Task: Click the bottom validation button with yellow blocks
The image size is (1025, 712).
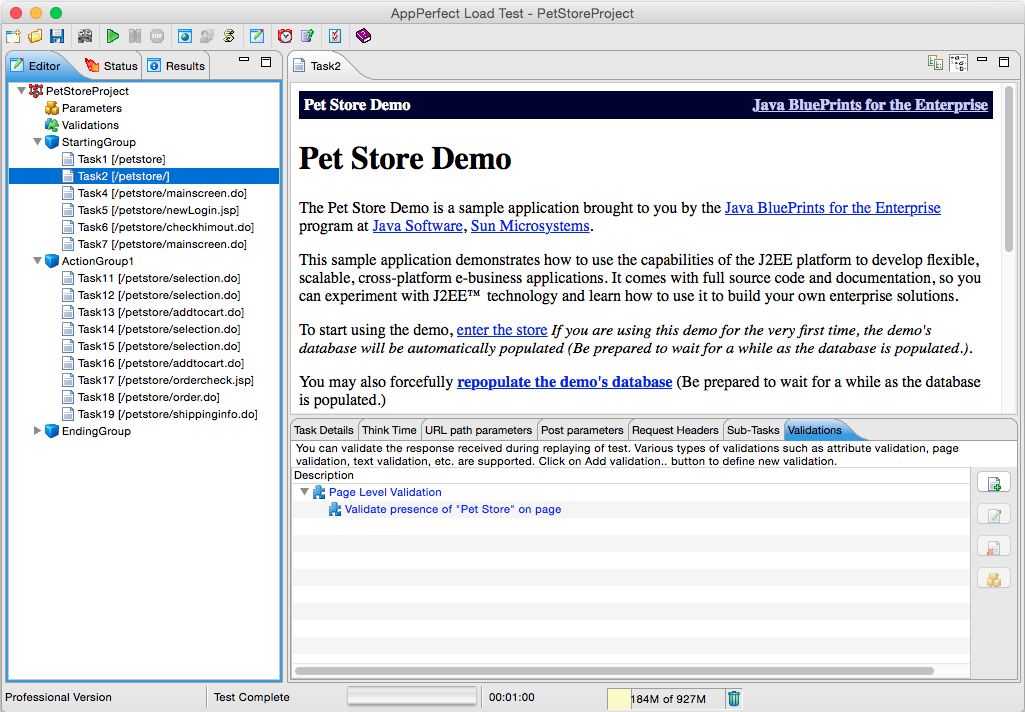Action: click(994, 579)
